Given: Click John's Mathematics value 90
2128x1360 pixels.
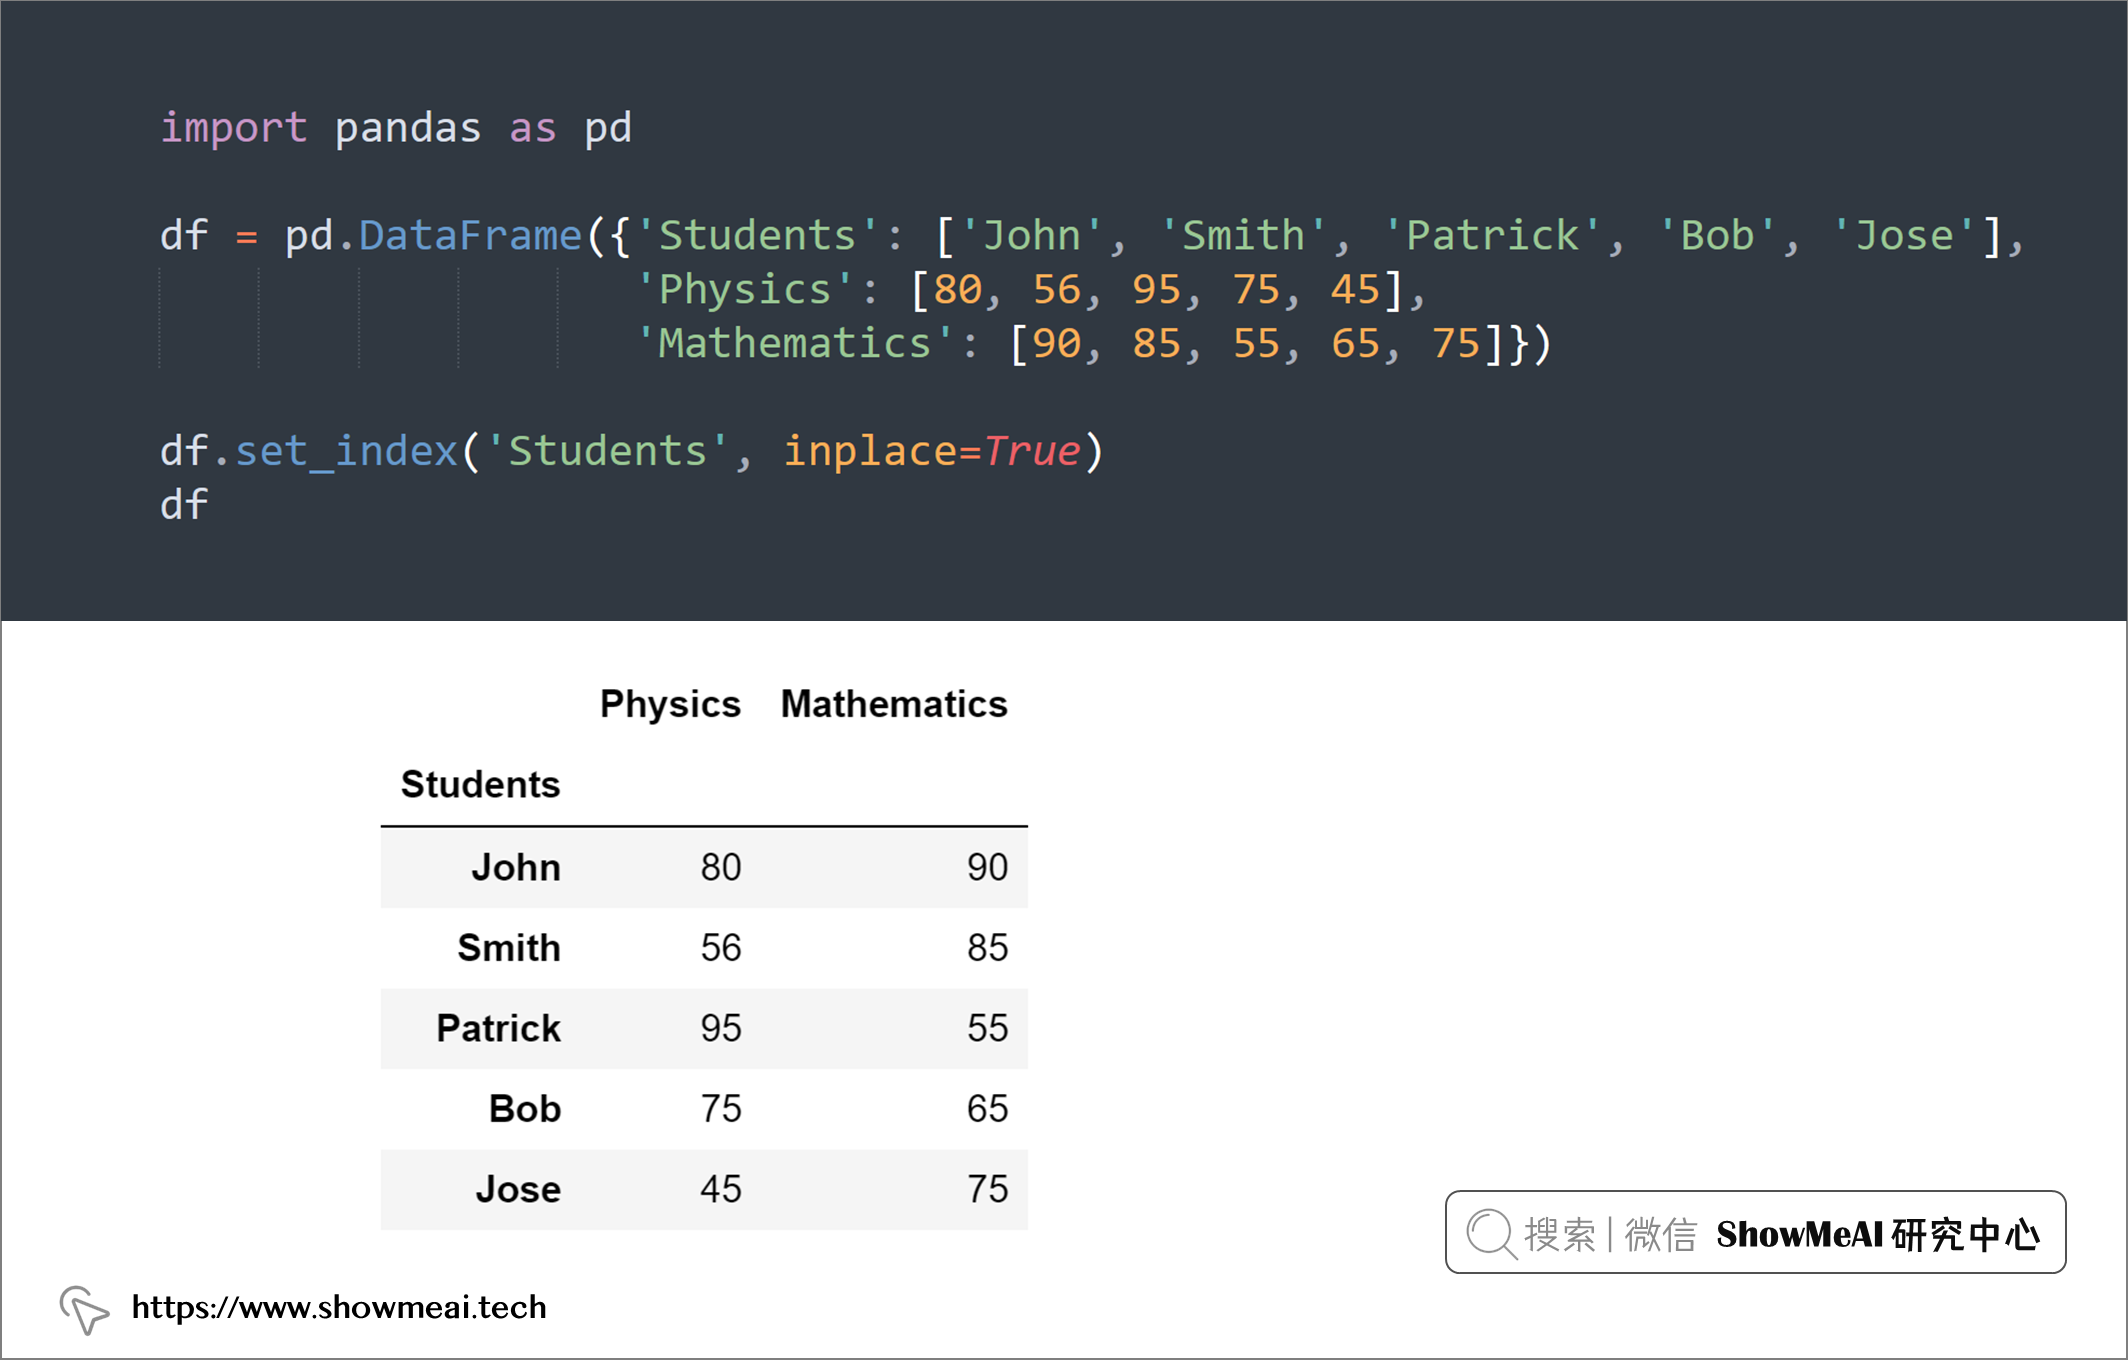Looking at the screenshot, I should tap(988, 867).
